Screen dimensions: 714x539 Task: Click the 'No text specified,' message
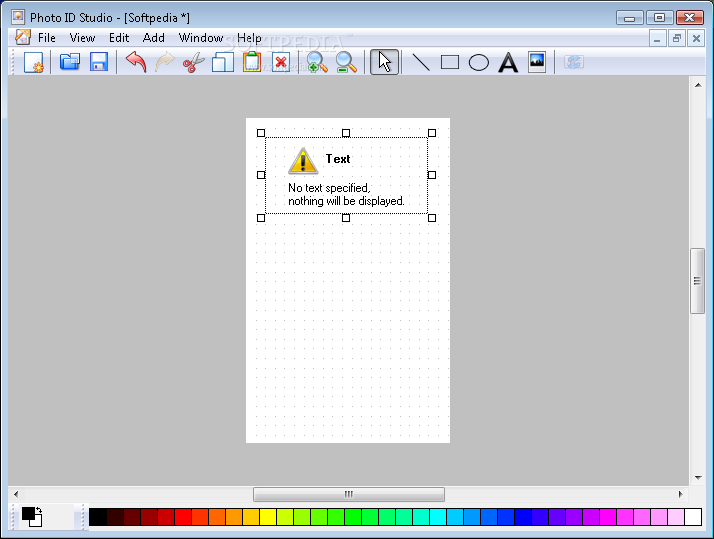point(329,188)
